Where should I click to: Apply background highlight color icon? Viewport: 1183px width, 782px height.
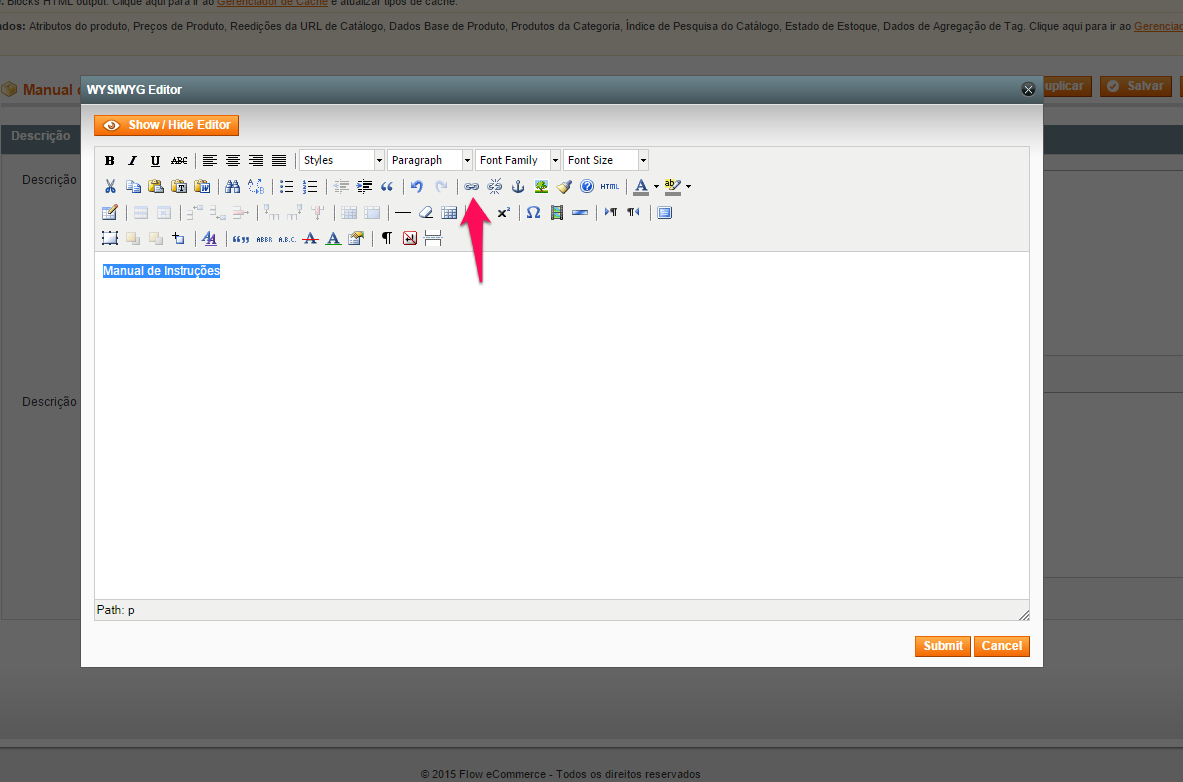click(672, 186)
